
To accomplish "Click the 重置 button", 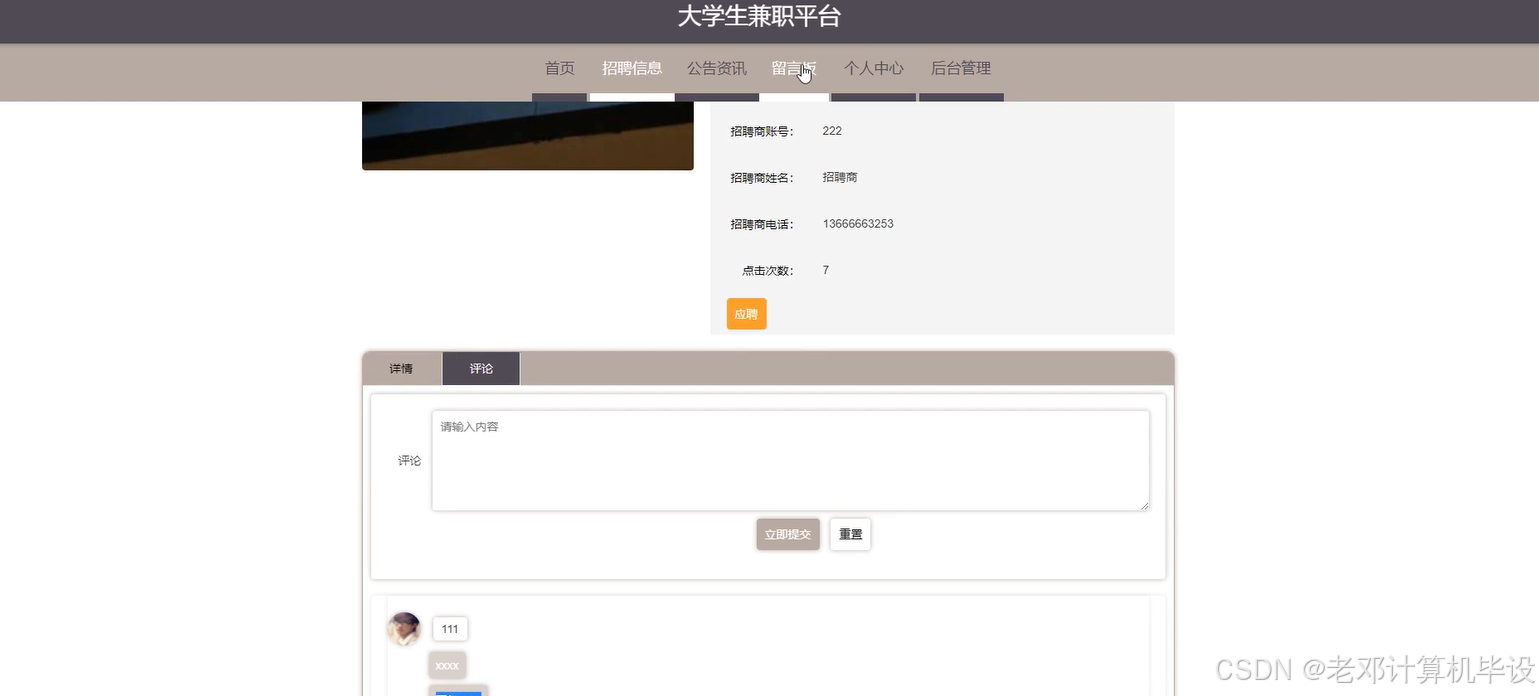I will [x=850, y=534].
